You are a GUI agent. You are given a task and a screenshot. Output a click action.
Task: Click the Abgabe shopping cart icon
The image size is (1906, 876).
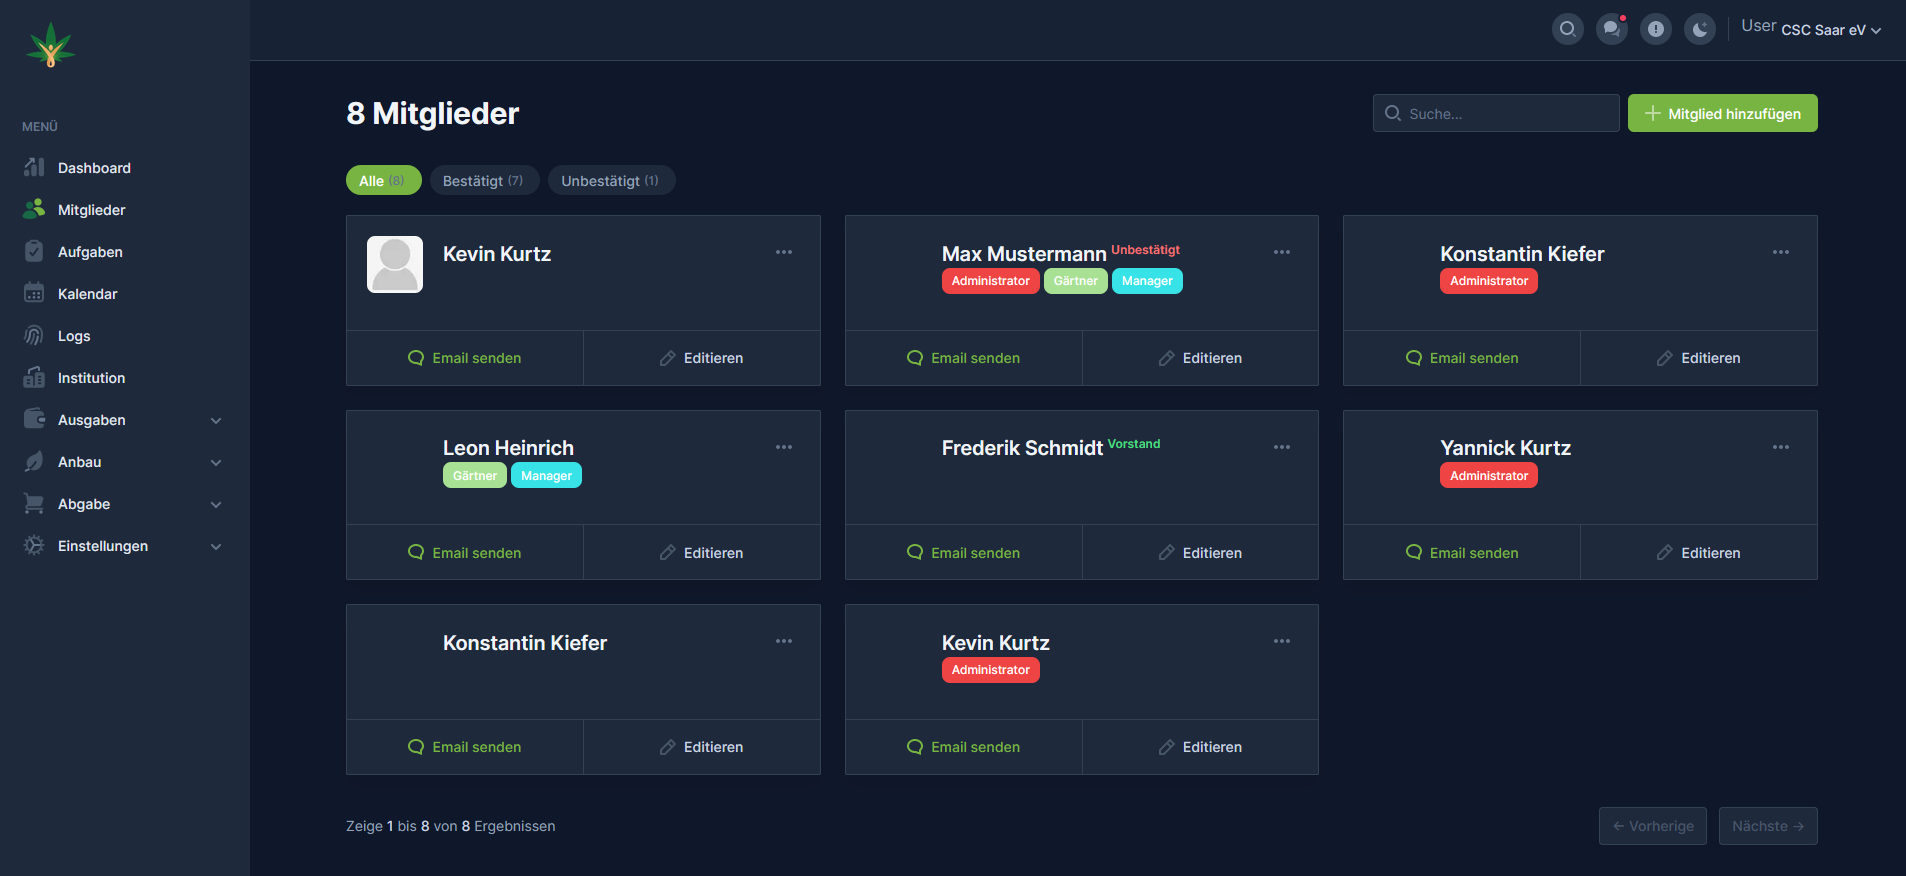pos(34,503)
